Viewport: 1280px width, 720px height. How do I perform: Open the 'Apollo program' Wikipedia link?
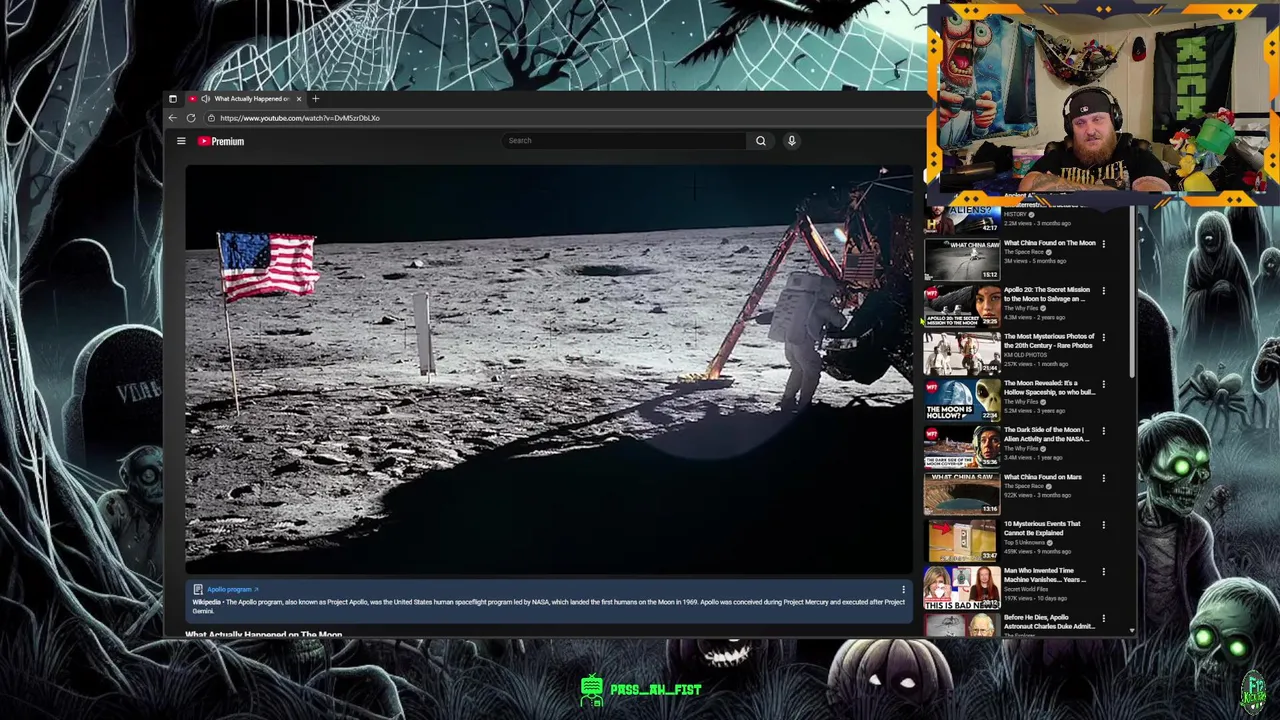click(x=232, y=590)
